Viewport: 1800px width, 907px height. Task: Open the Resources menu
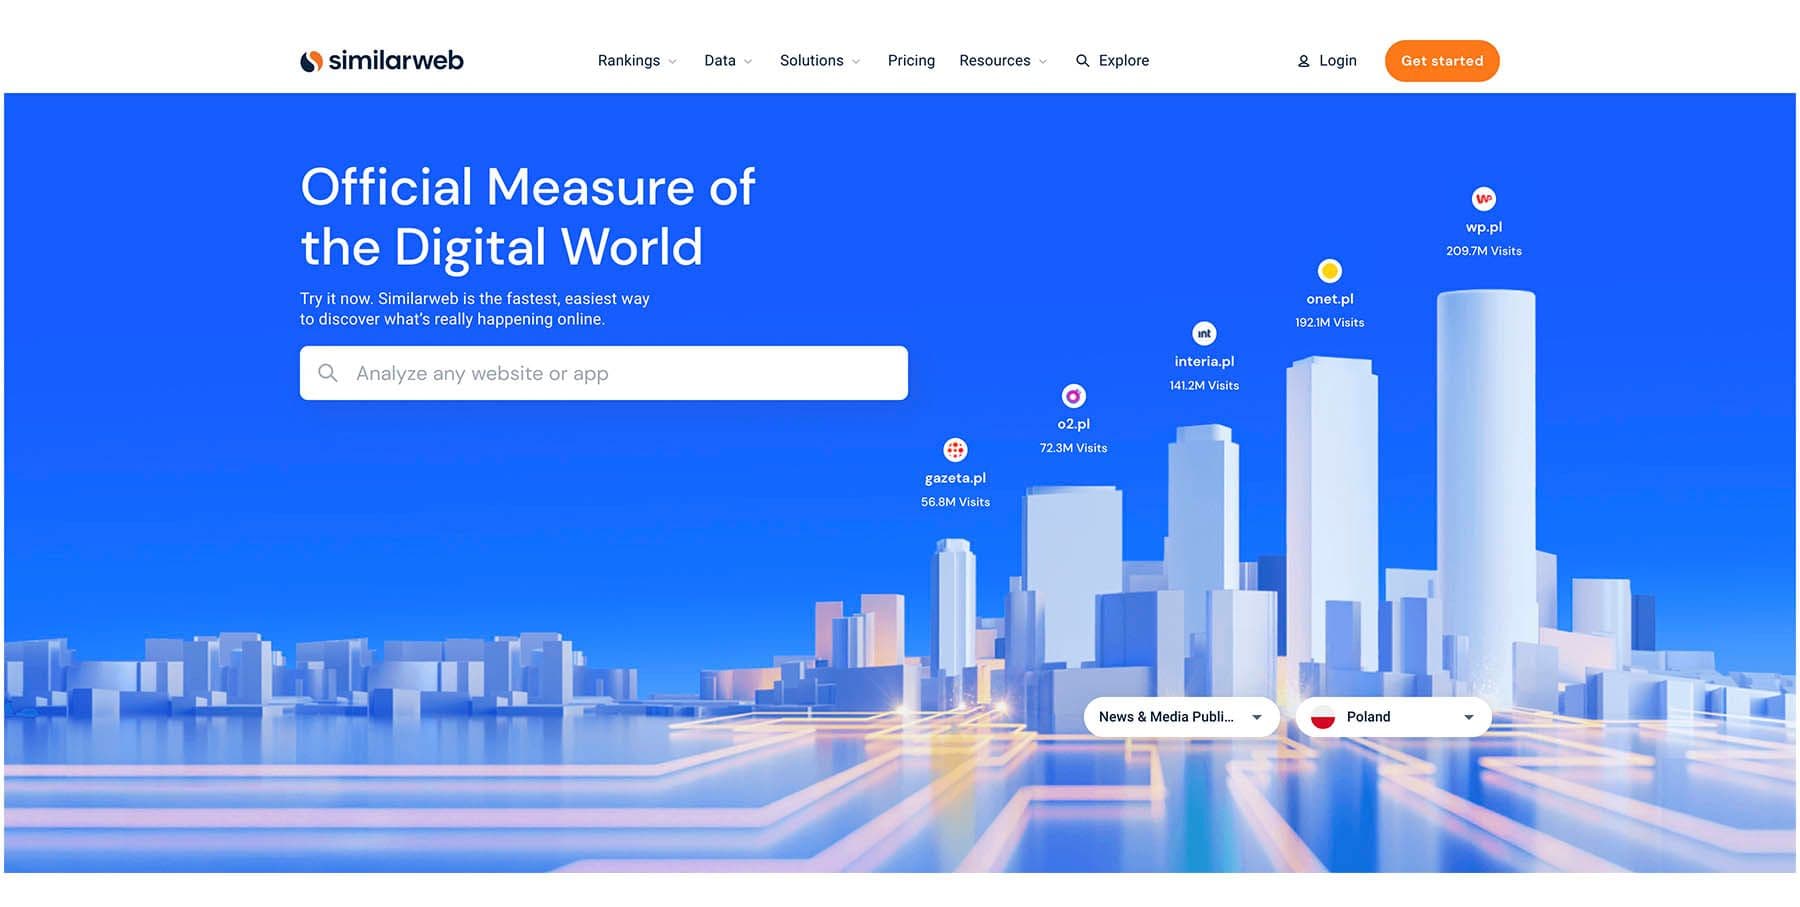point(1003,61)
